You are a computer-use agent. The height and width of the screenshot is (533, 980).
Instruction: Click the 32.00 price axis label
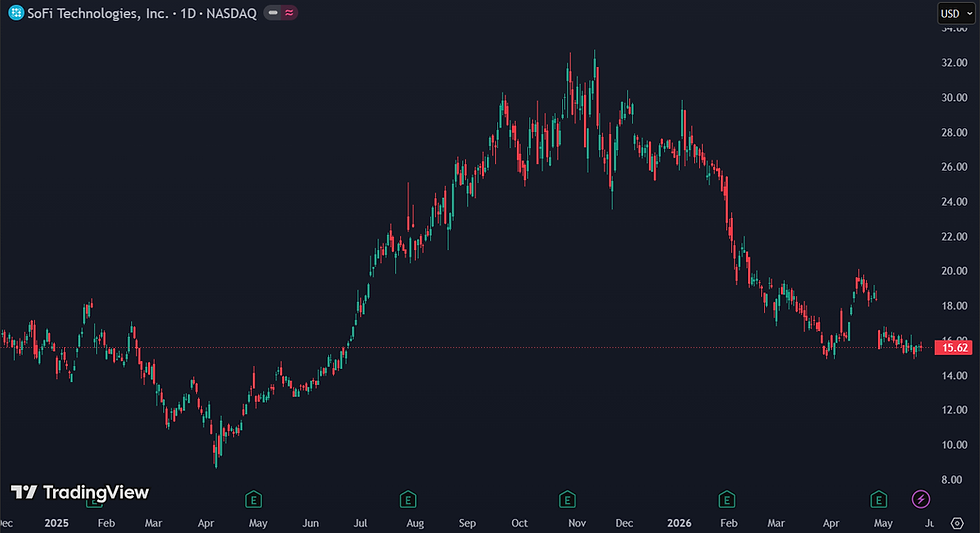[954, 62]
